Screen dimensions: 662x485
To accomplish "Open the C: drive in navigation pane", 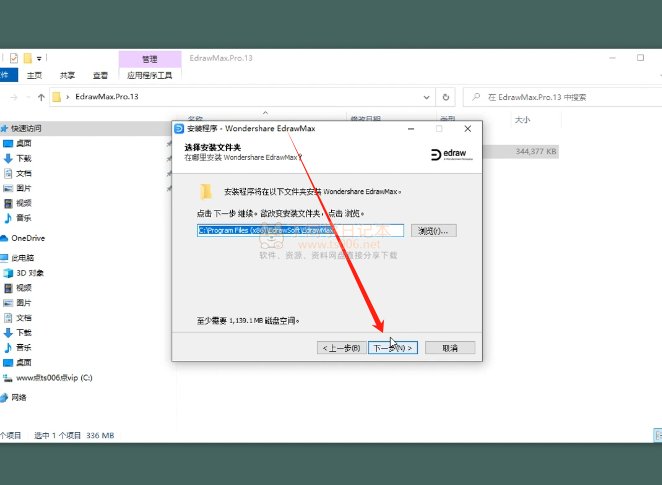I will (x=54, y=378).
